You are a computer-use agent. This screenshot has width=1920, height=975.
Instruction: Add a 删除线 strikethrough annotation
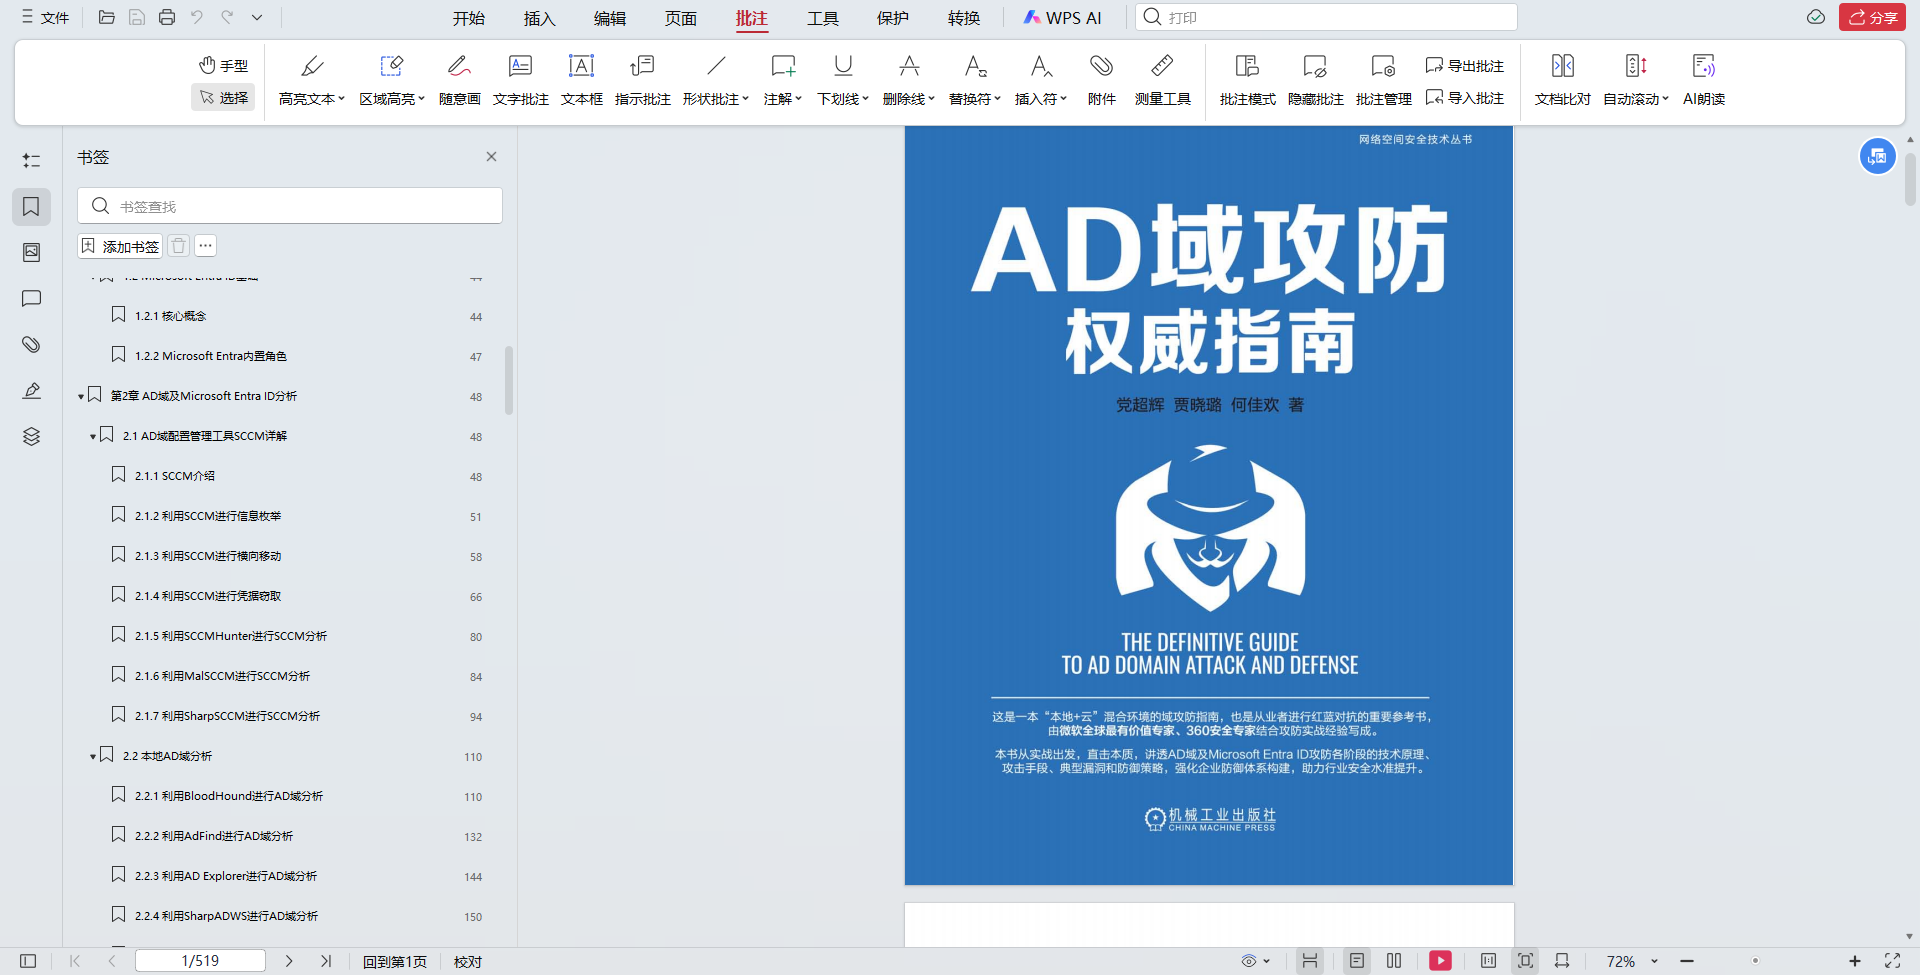905,80
